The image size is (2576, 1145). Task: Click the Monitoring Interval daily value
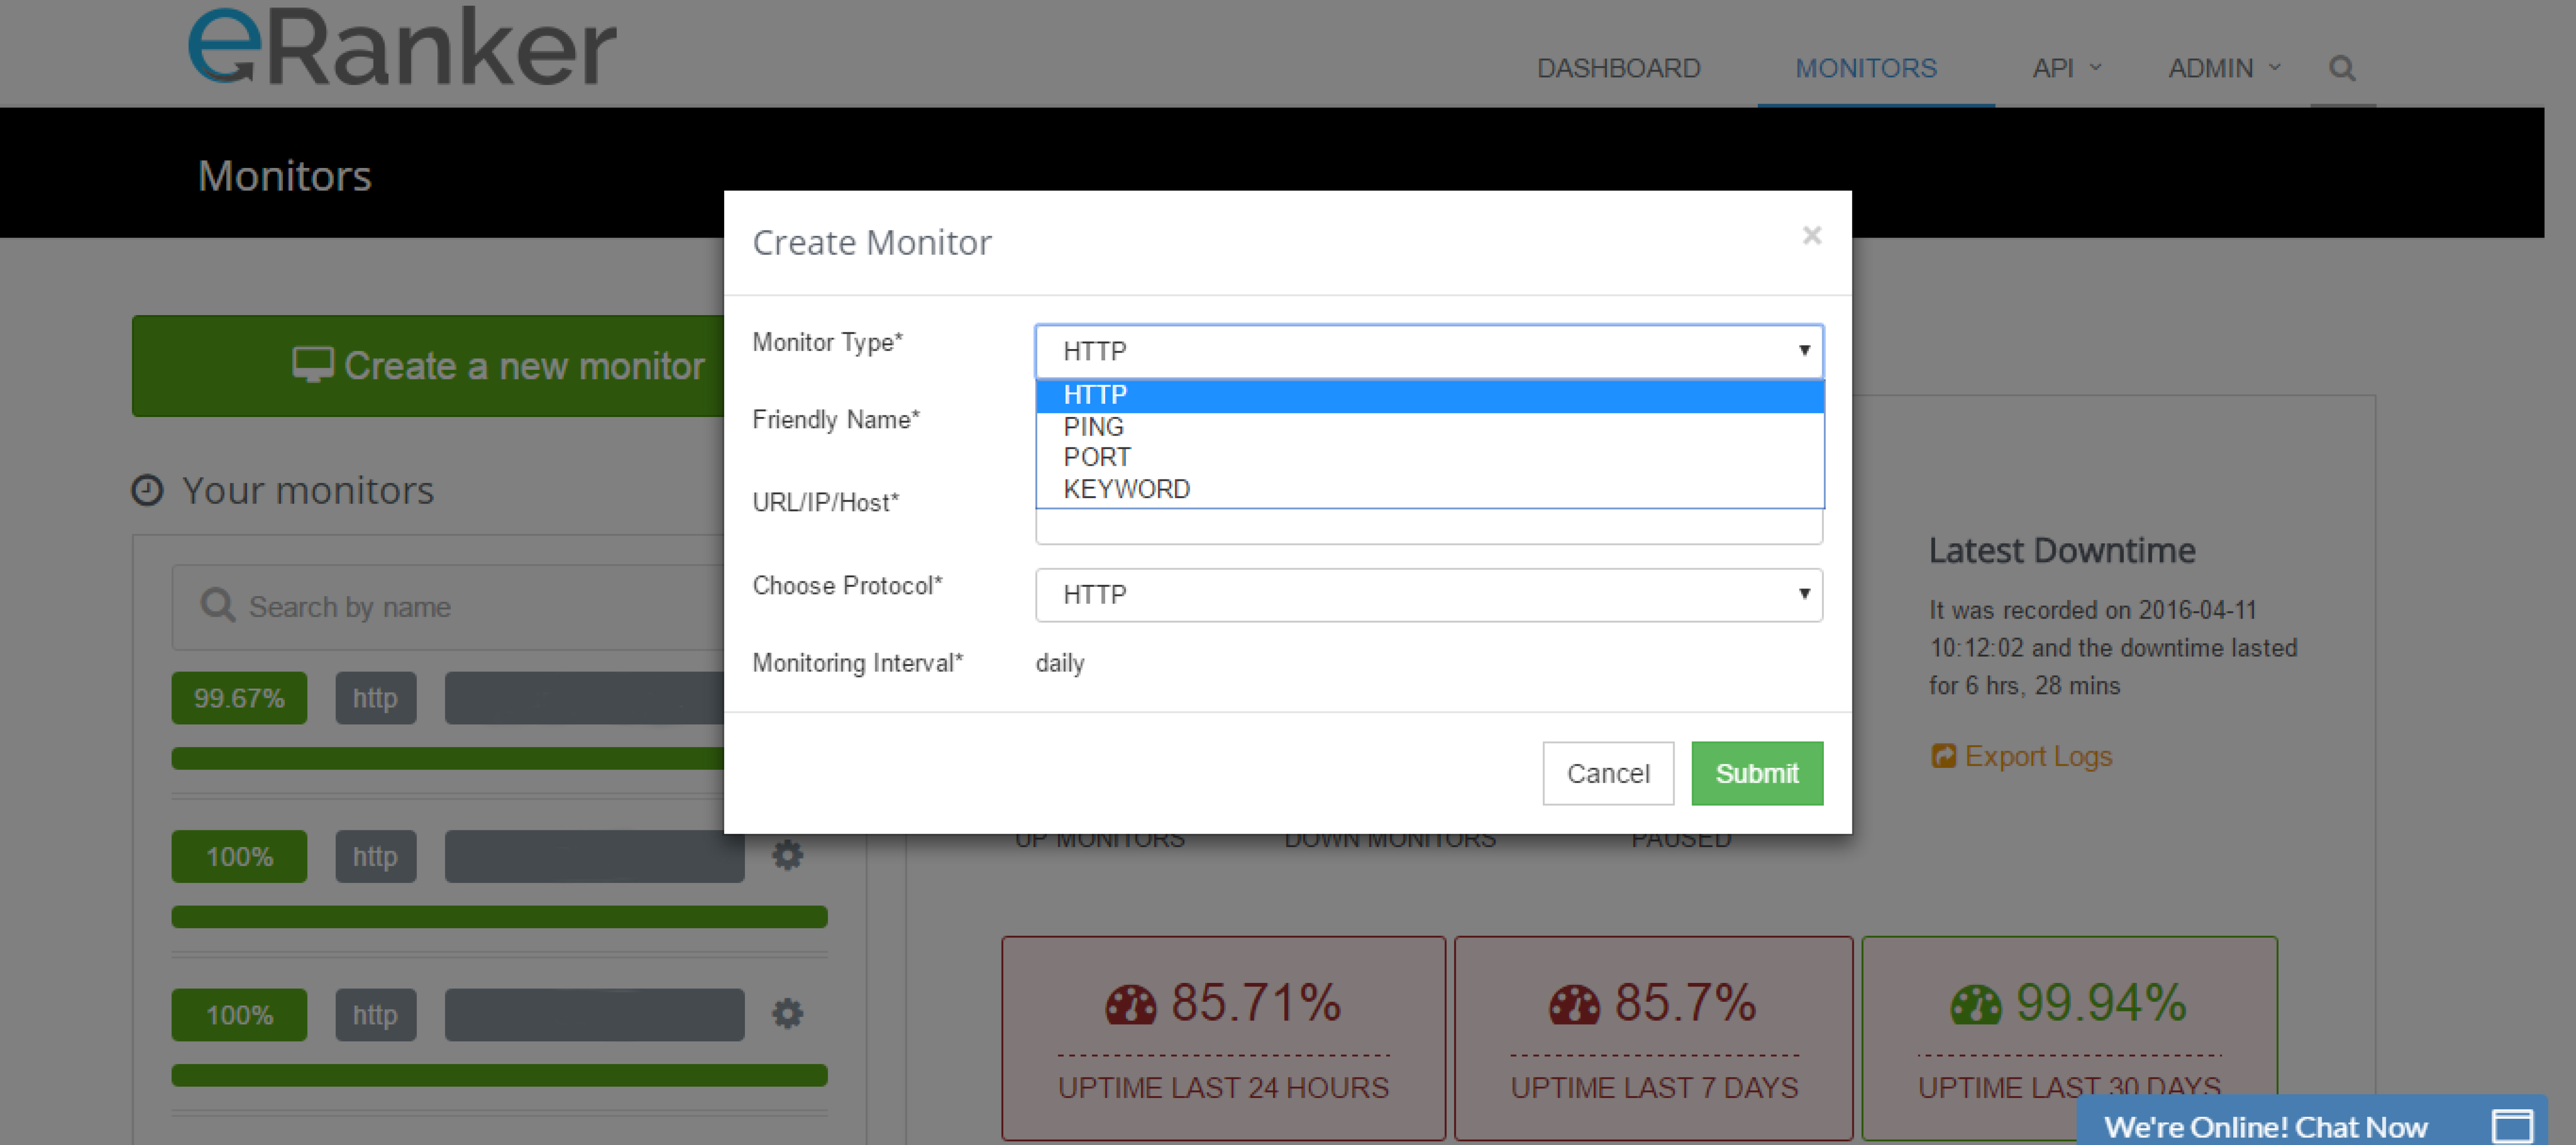1059,663
